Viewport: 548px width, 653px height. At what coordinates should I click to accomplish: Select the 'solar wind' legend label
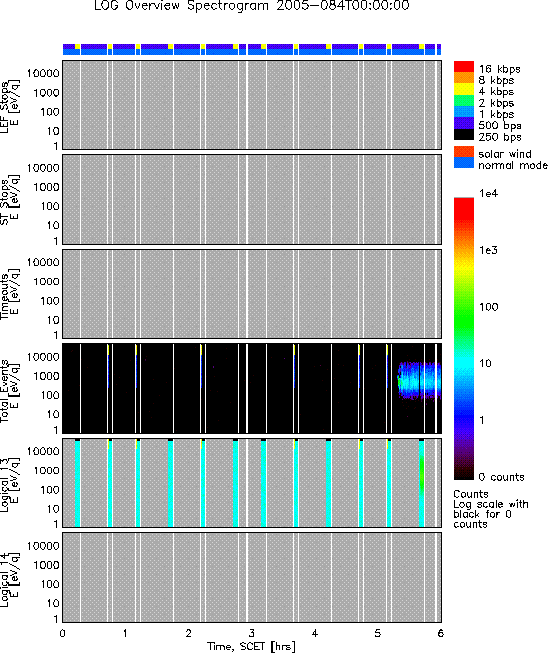click(x=505, y=154)
